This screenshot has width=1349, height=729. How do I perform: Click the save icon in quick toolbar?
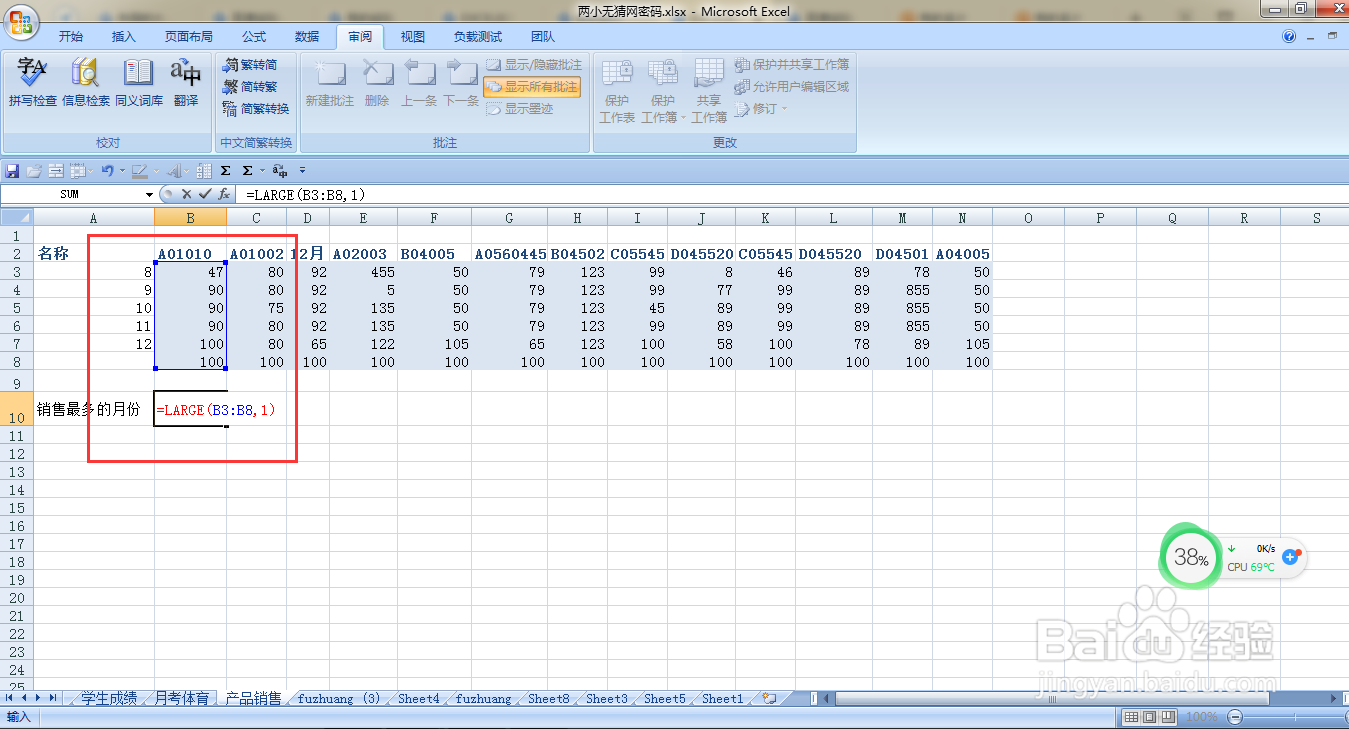12,171
